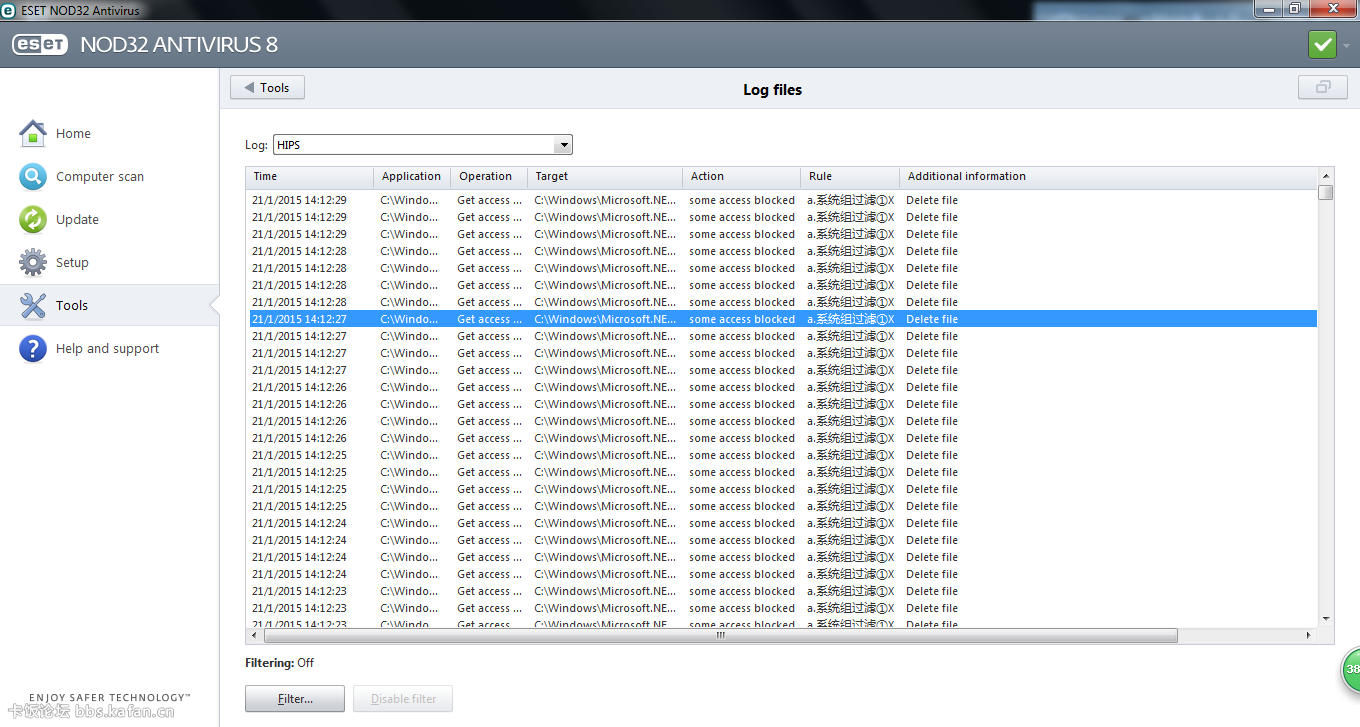Select the first 14:12:25 log entry
This screenshot has width=1360, height=727.
782,455
